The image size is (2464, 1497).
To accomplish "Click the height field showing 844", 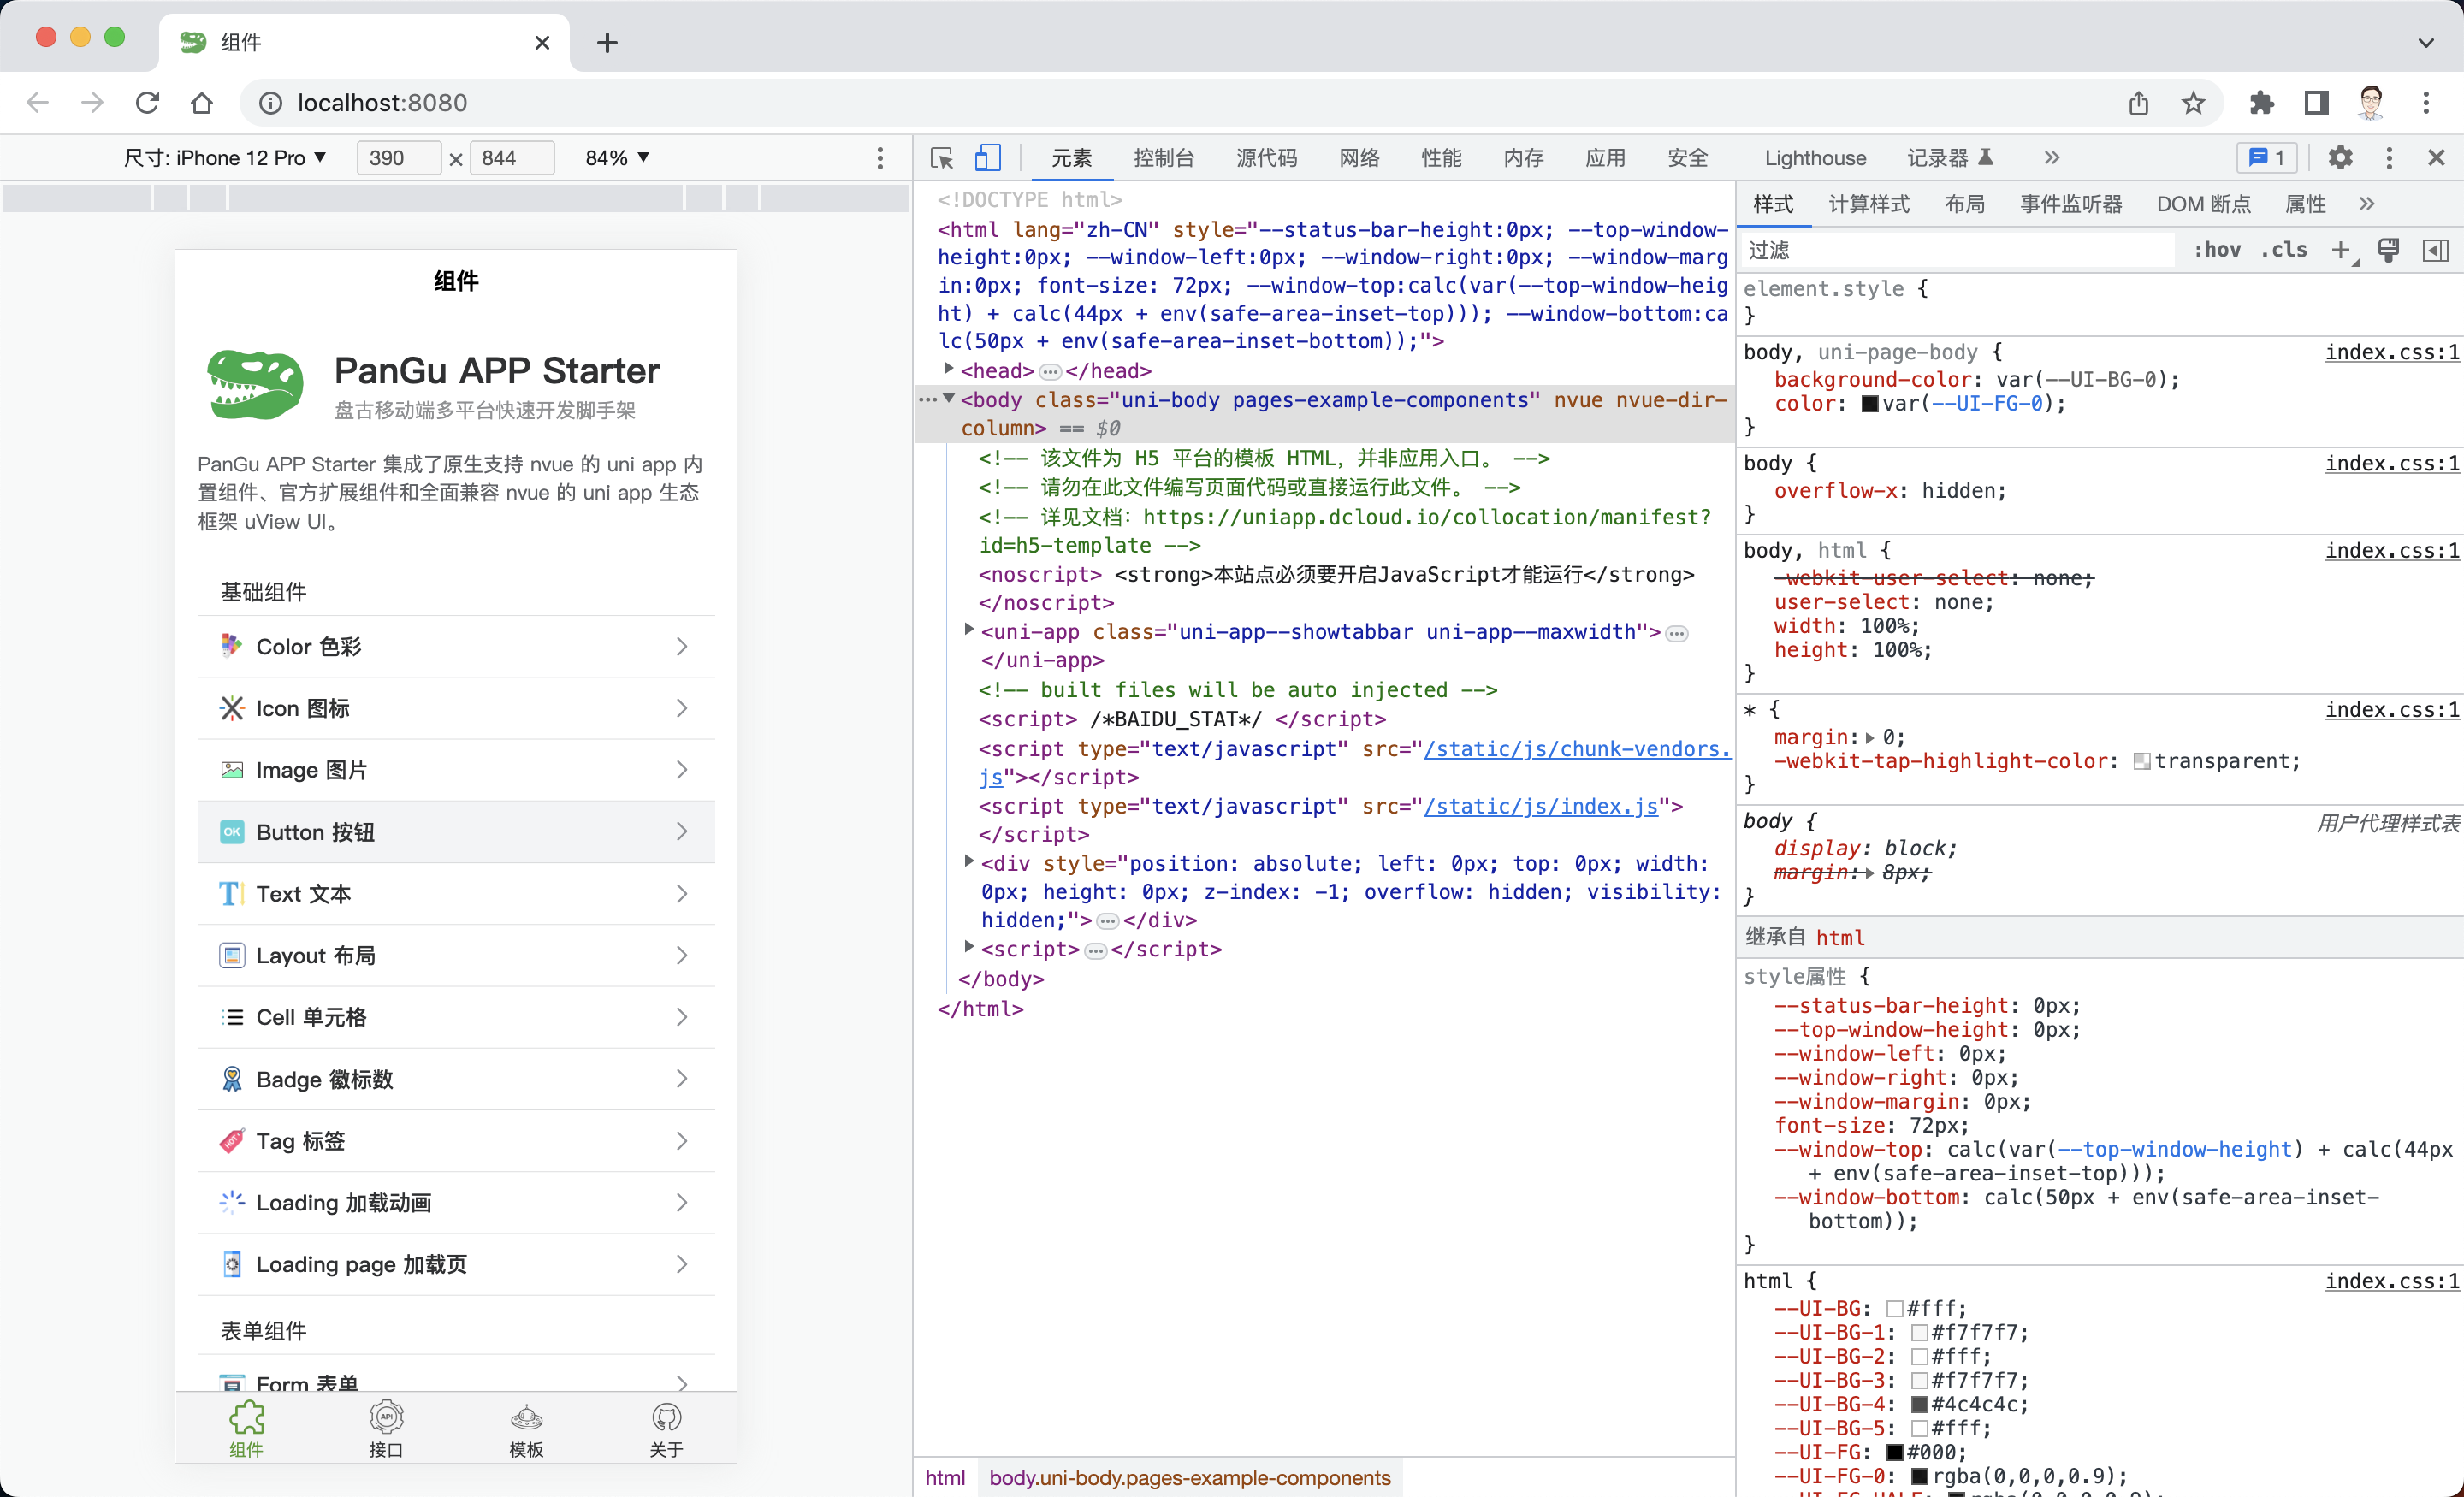I will pyautogui.click(x=511, y=158).
